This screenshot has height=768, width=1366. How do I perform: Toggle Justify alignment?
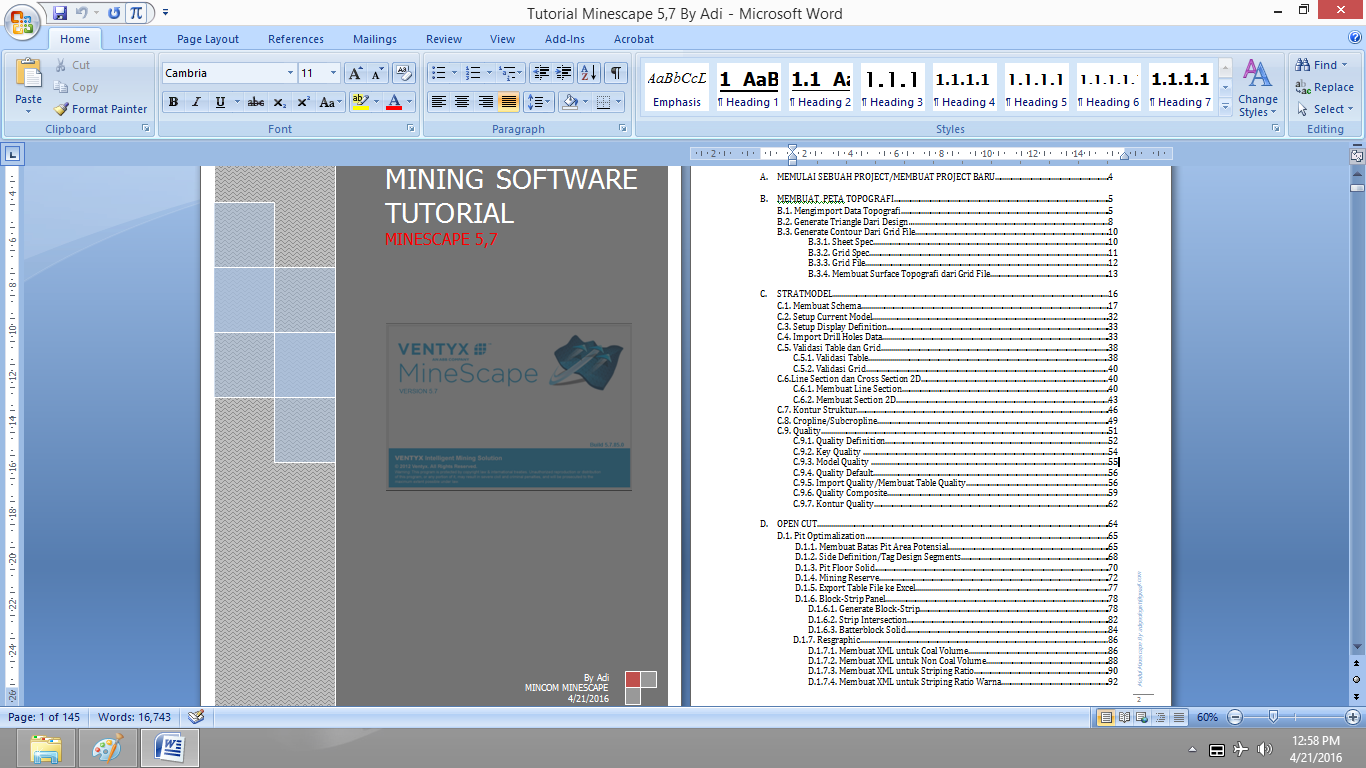[x=509, y=102]
